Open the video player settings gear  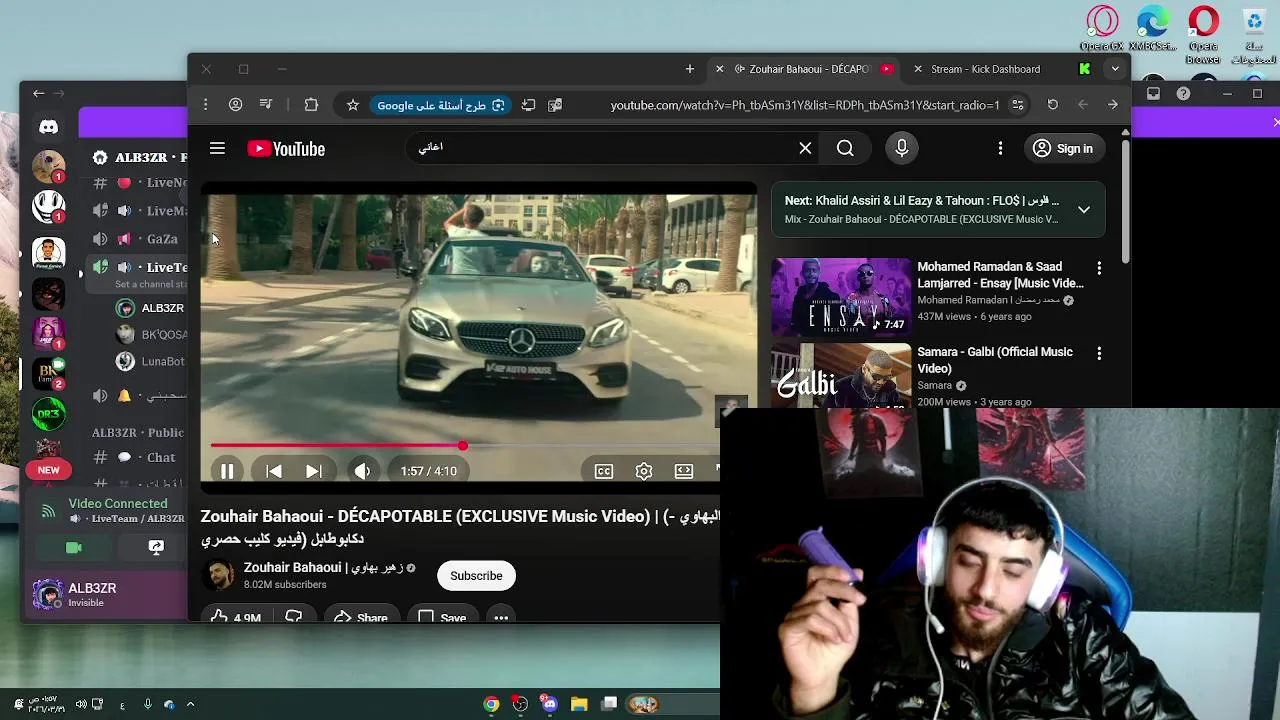[x=644, y=471]
